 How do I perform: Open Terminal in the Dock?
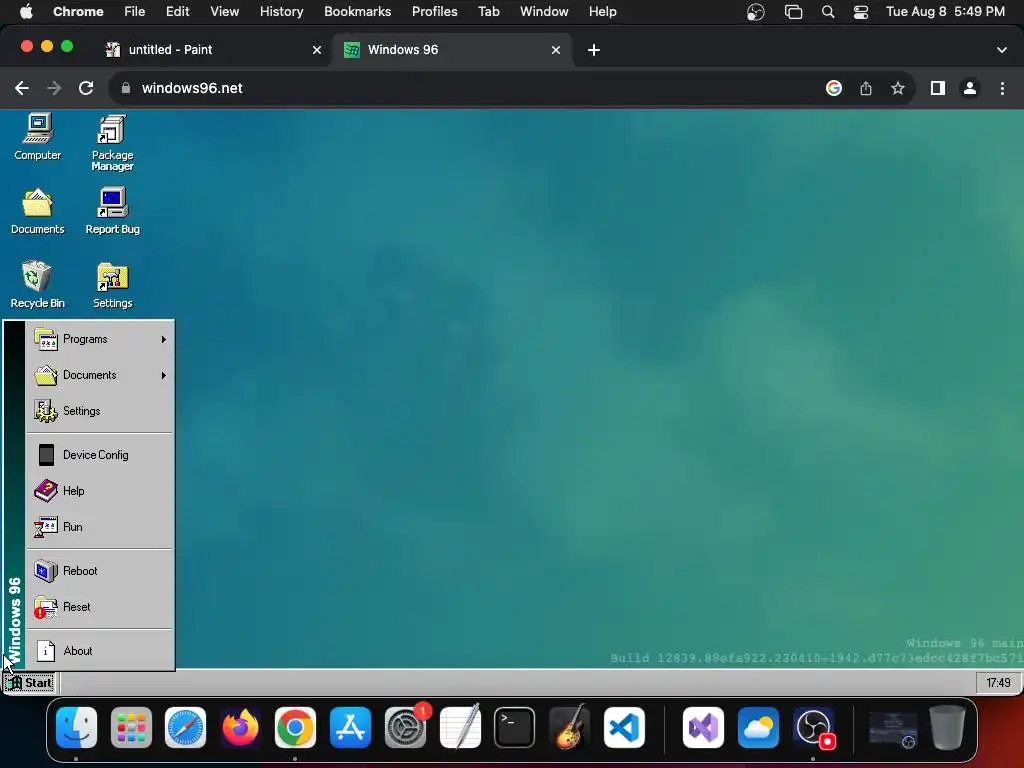(x=515, y=728)
